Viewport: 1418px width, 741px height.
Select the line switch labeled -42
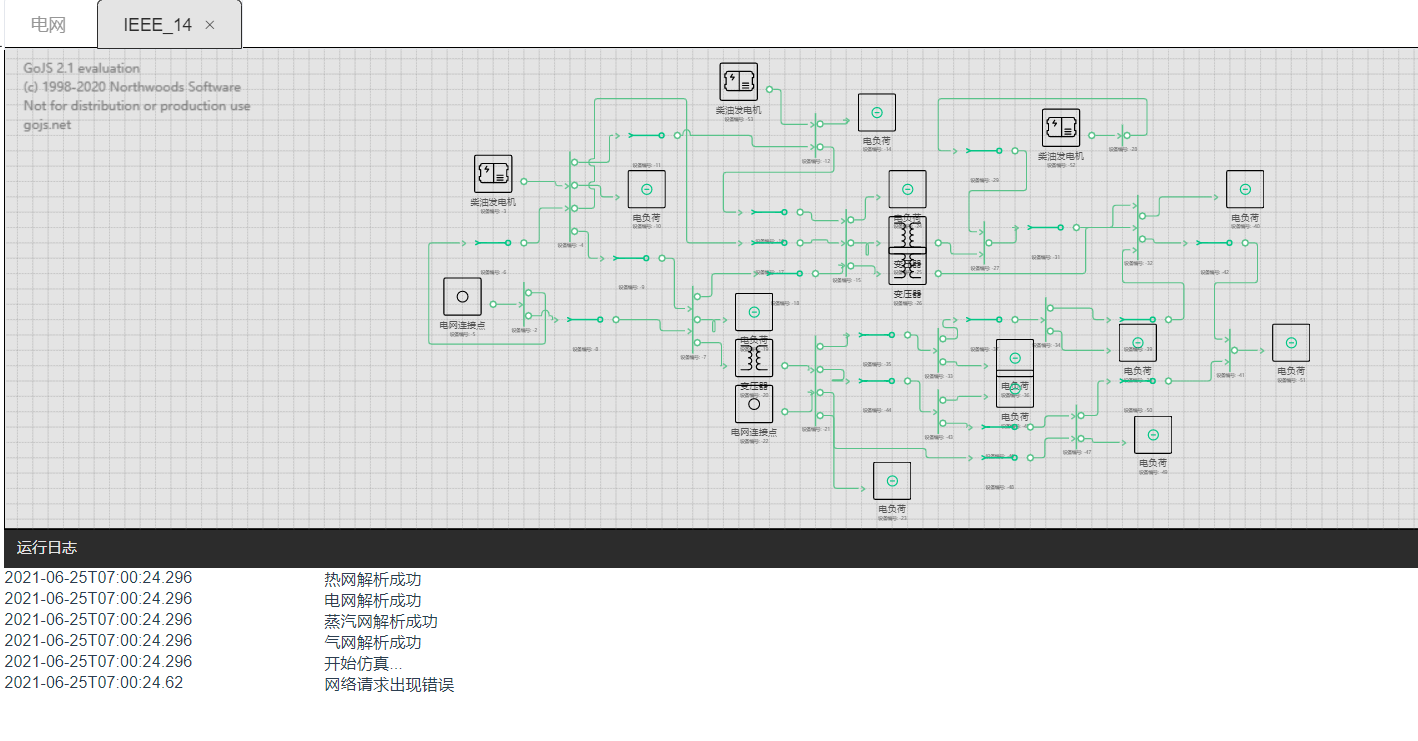tap(1214, 242)
